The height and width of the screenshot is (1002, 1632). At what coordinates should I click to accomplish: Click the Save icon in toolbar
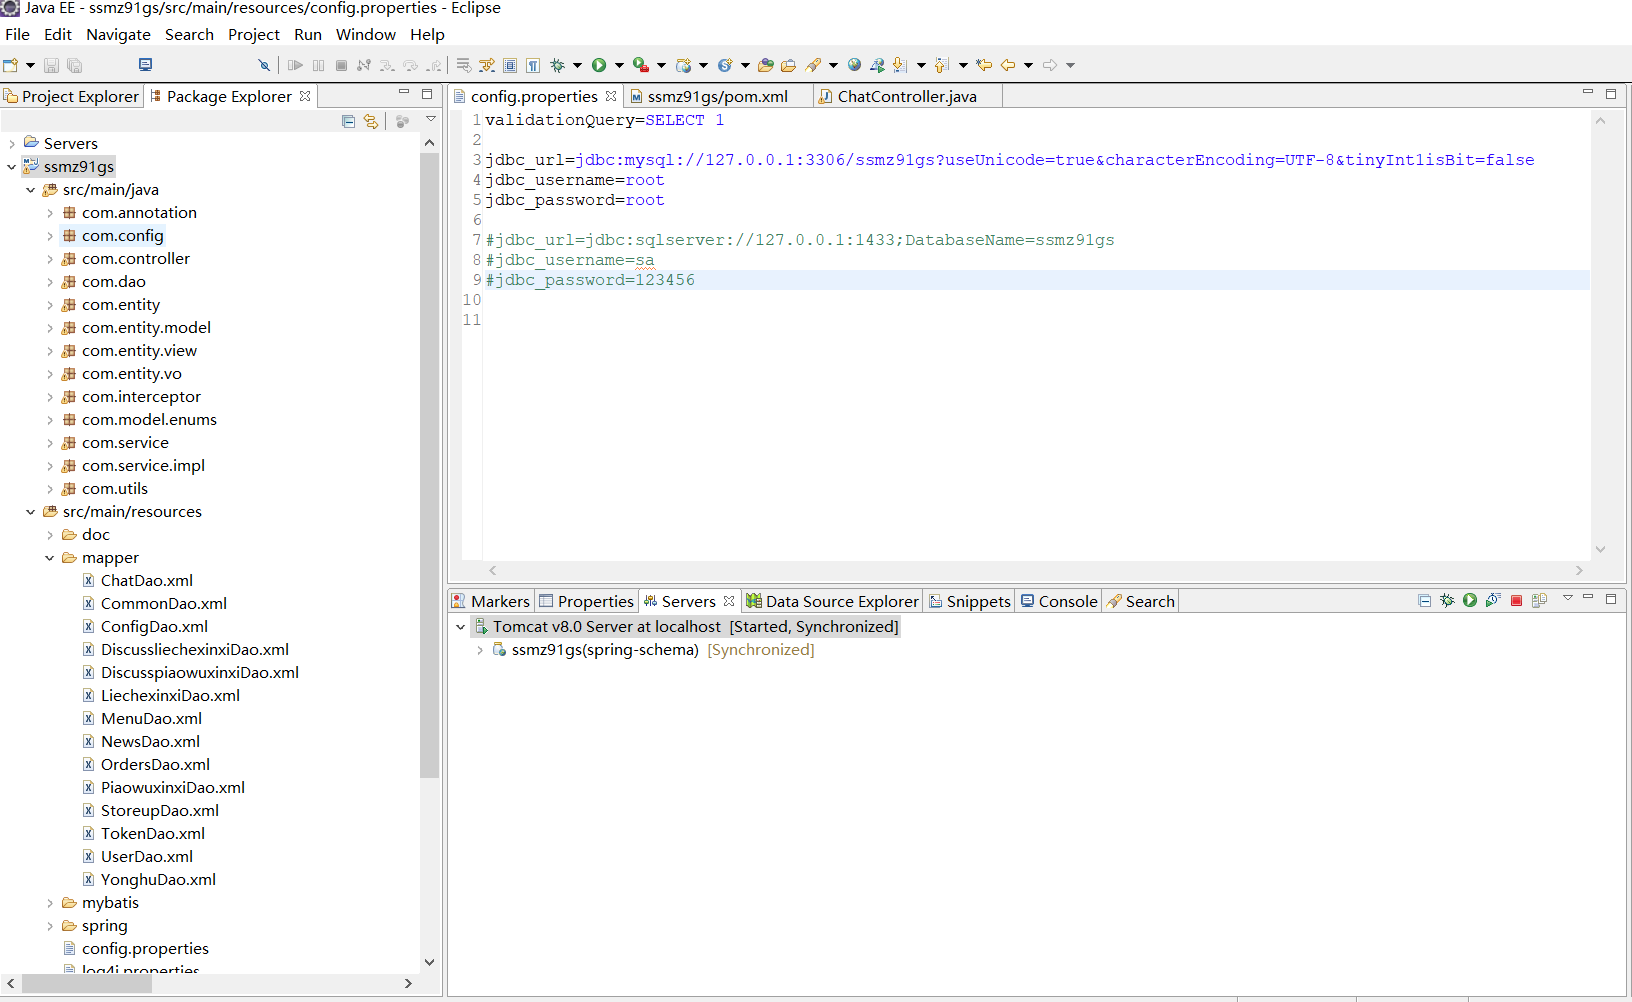(x=51, y=65)
